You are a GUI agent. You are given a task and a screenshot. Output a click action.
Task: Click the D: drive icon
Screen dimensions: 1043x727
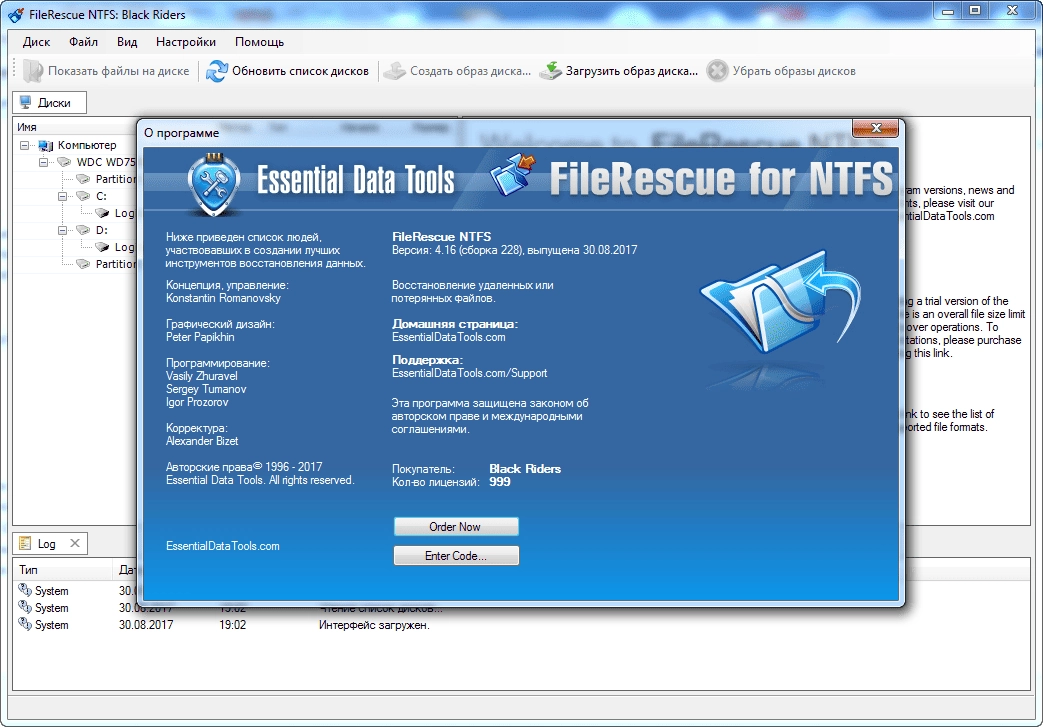(83, 229)
